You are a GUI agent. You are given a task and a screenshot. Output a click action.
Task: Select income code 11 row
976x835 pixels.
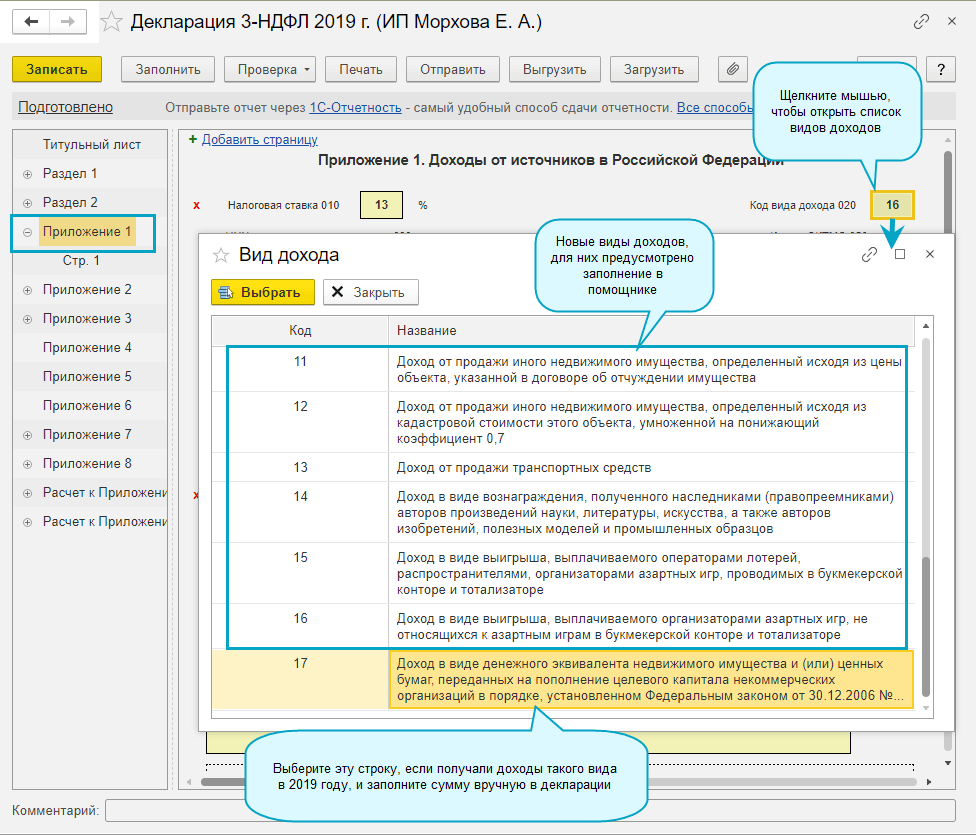[563, 369]
